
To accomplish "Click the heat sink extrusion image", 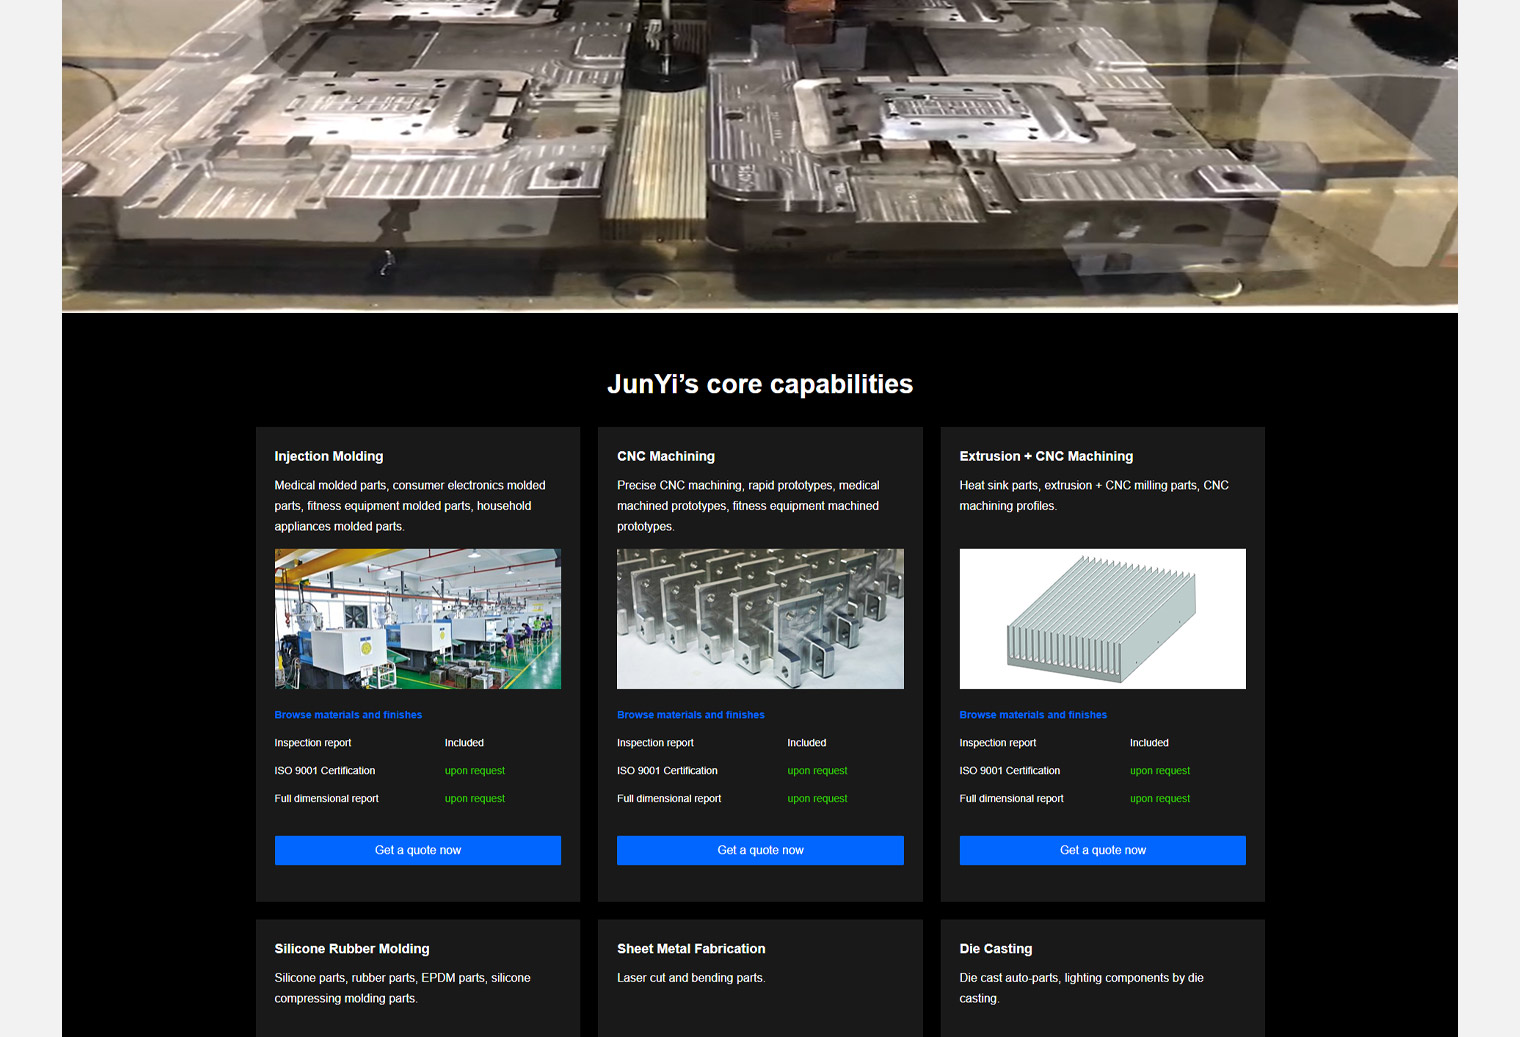I will [x=1102, y=618].
